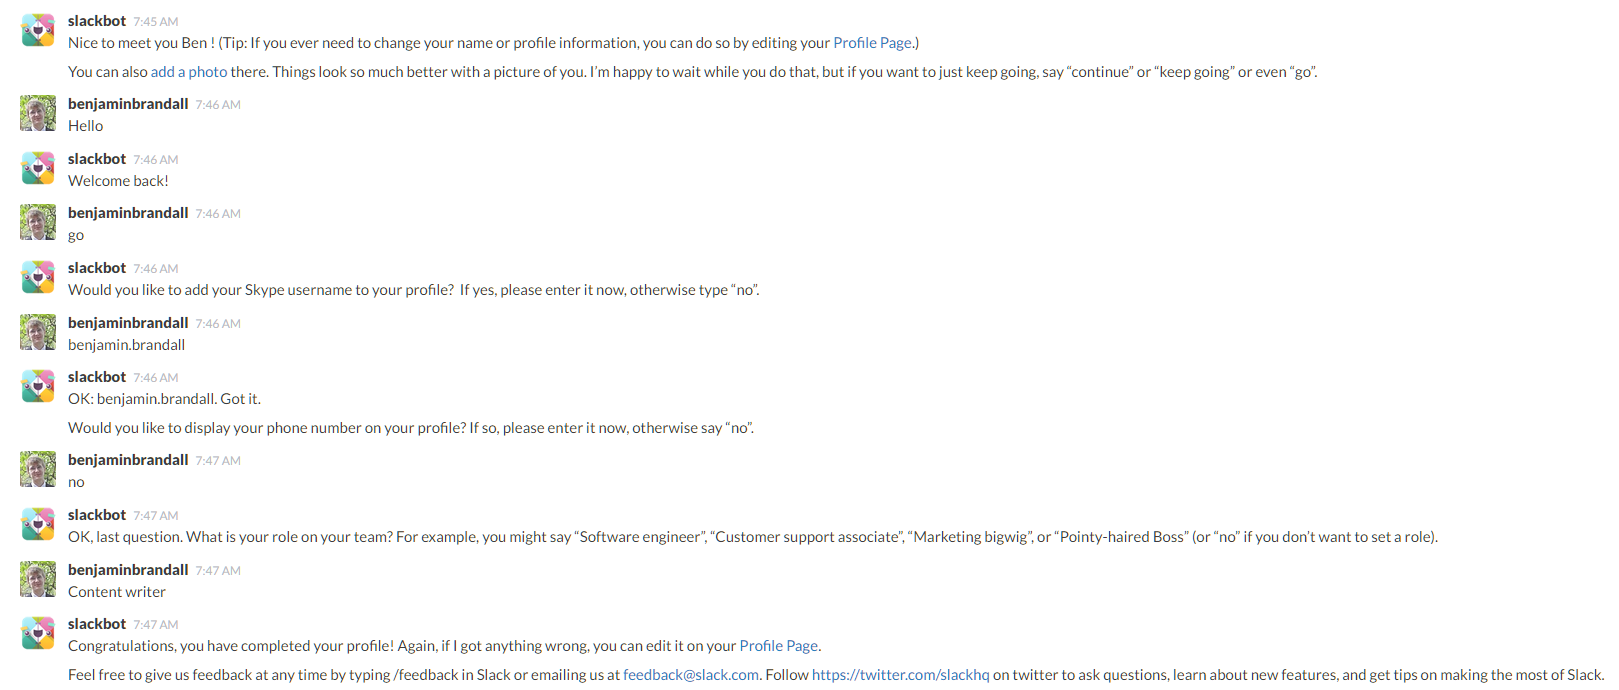Click slackbot avatar beside the Congratulations message

(38, 633)
